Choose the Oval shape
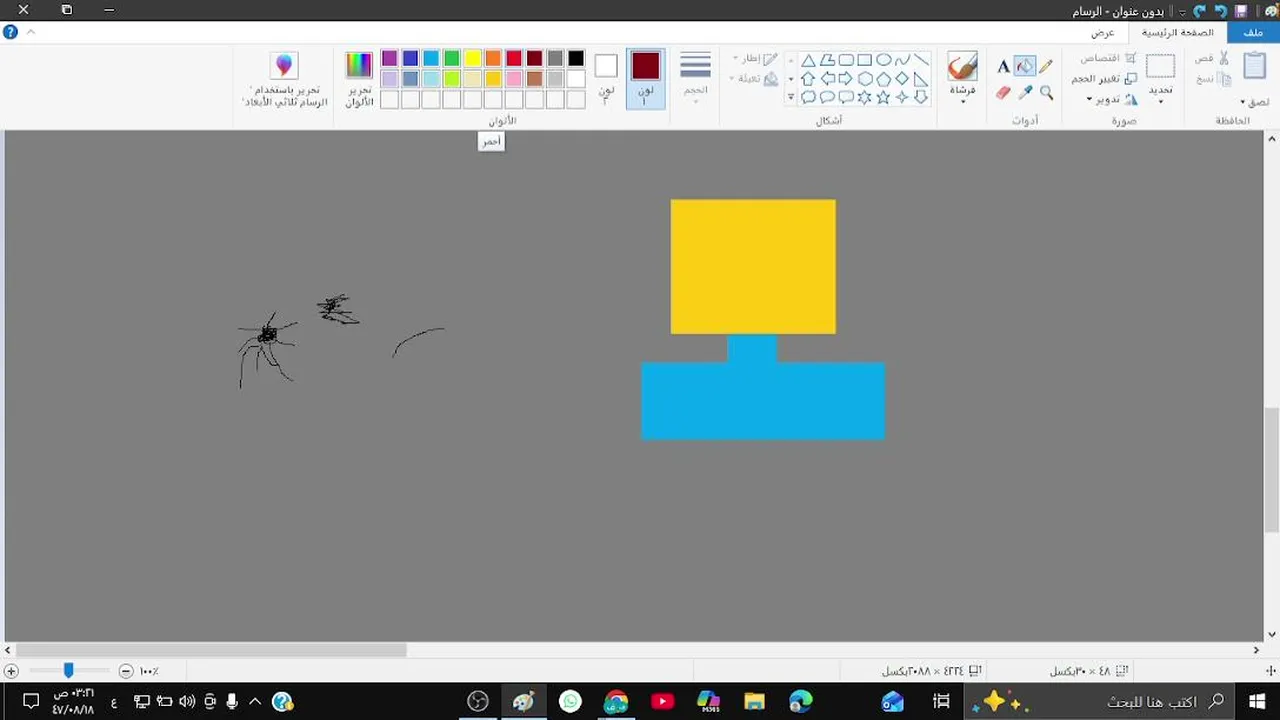Image resolution: width=1280 pixels, height=720 pixels. click(x=884, y=60)
